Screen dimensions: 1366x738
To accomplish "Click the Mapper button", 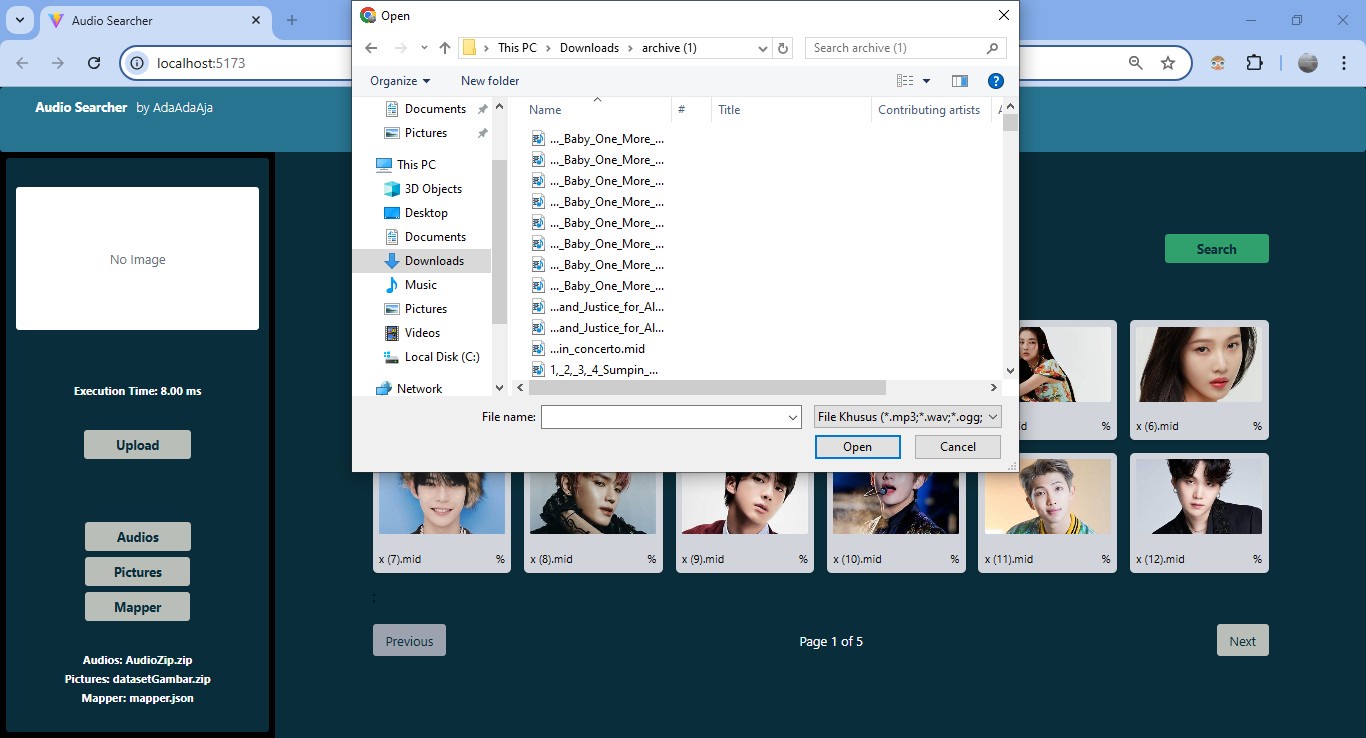I will tap(137, 607).
